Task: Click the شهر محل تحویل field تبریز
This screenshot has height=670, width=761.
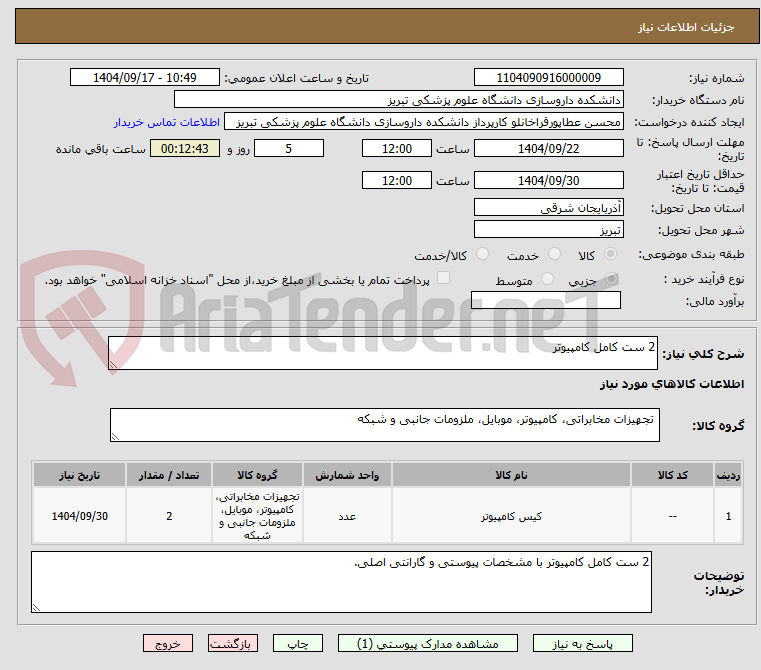Action: 548,229
